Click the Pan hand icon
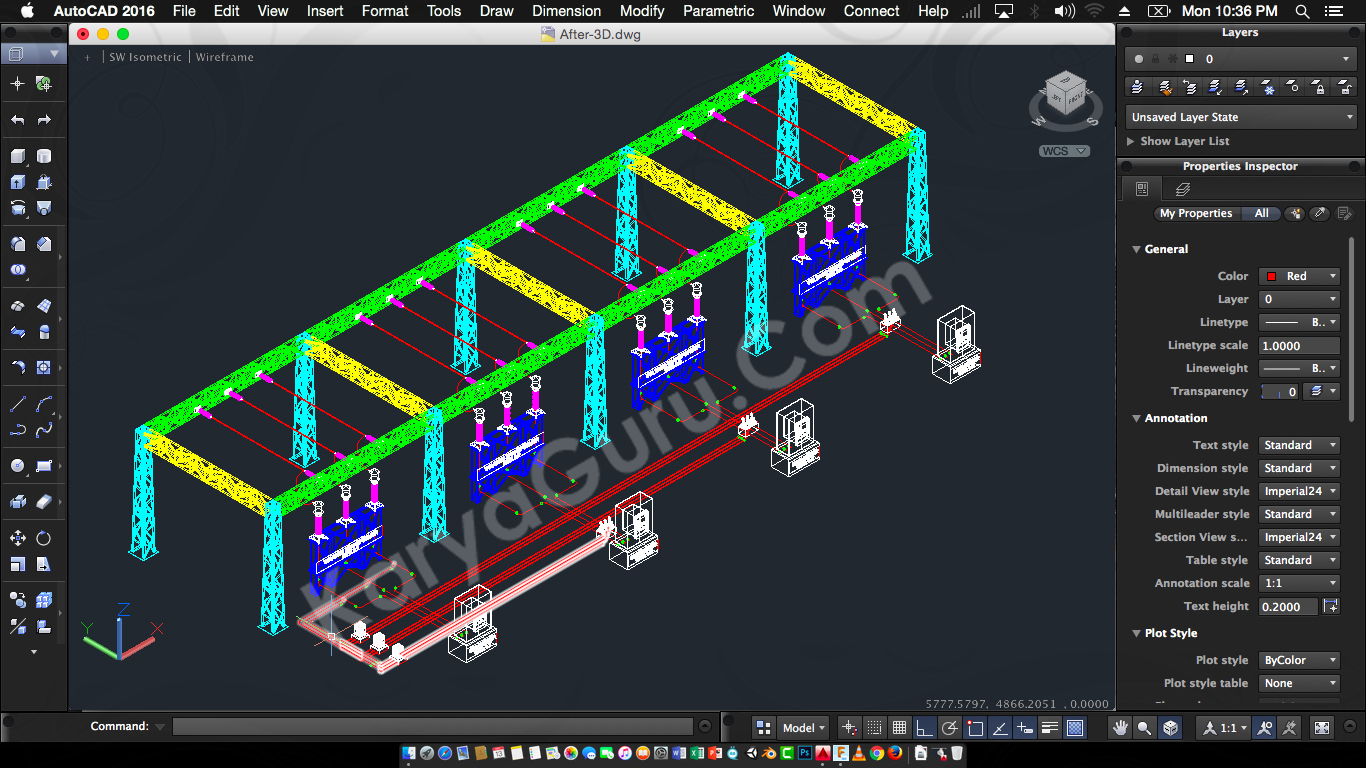This screenshot has width=1366, height=768. 1122,728
